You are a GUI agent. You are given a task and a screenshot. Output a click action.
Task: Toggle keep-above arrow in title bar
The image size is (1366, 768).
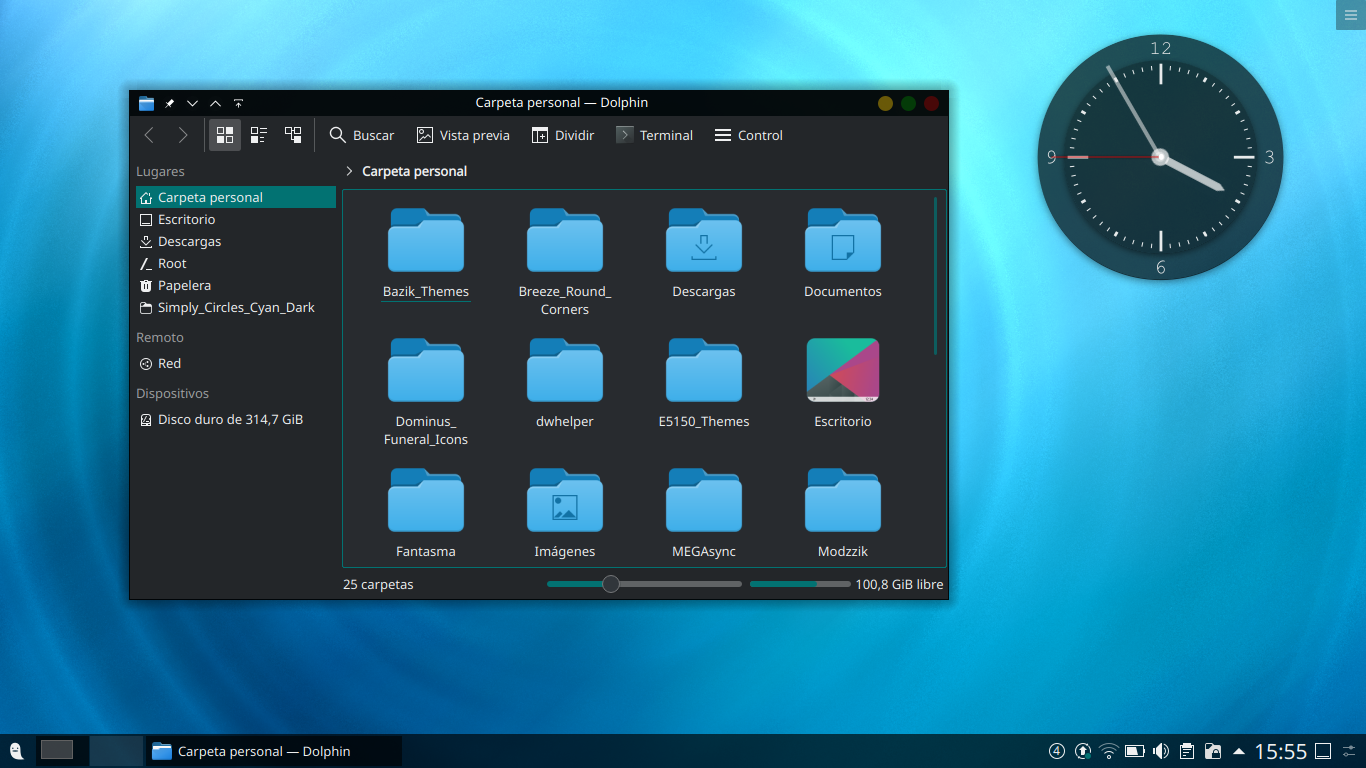tap(216, 103)
